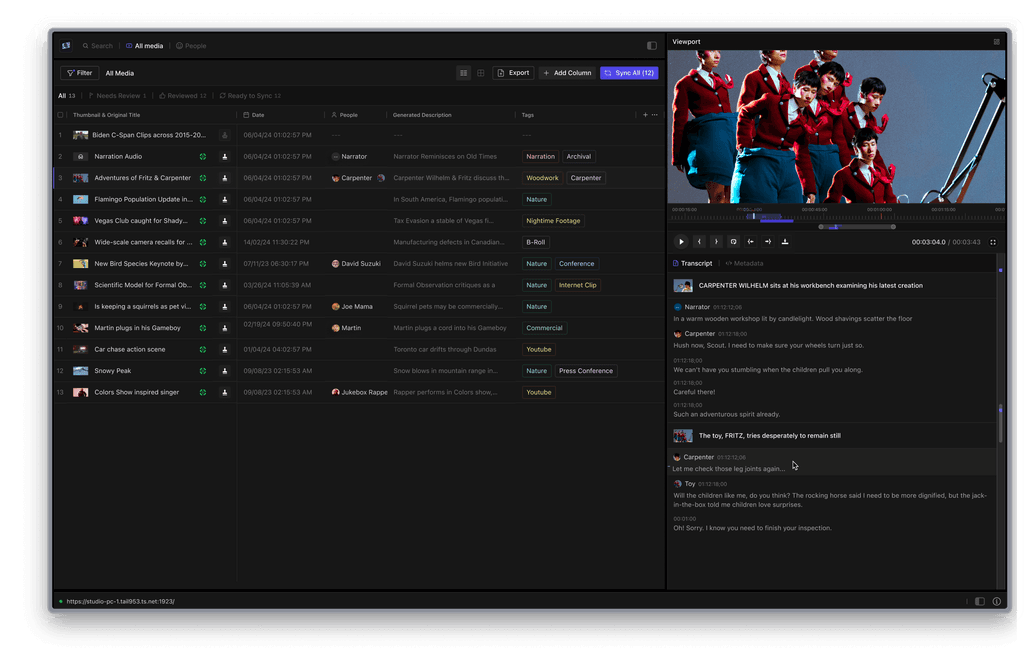Click the frame download icon in playback bar
The width and height of the screenshot is (1024, 649).
coord(786,241)
